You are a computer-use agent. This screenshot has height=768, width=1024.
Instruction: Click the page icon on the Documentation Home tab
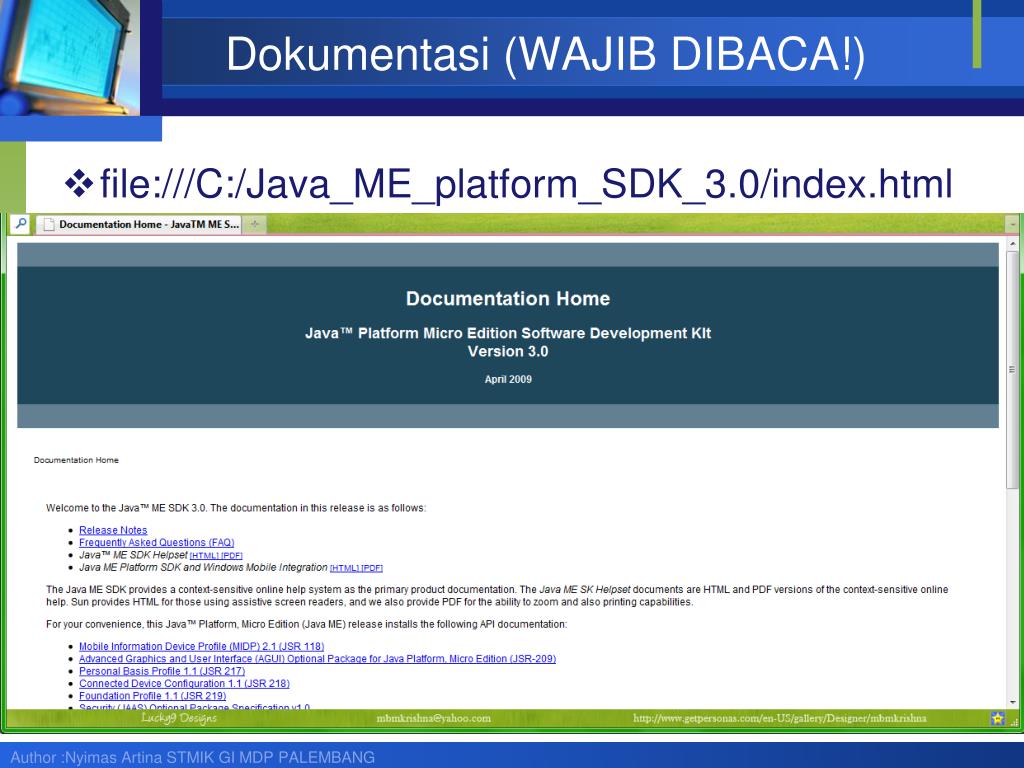47,225
